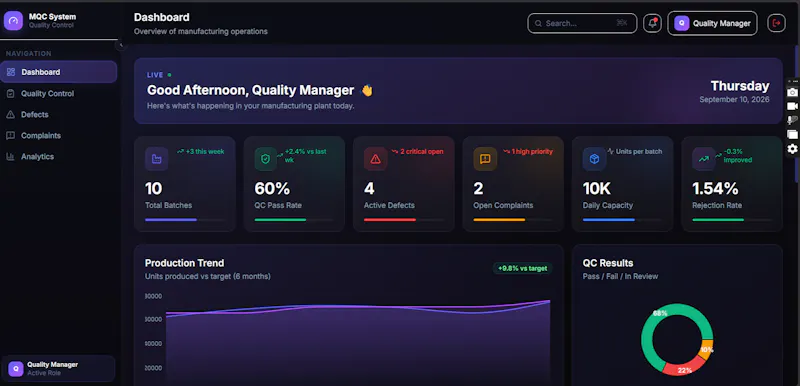
Task: Open Analytics navigation item
Action: pyautogui.click(x=59, y=157)
